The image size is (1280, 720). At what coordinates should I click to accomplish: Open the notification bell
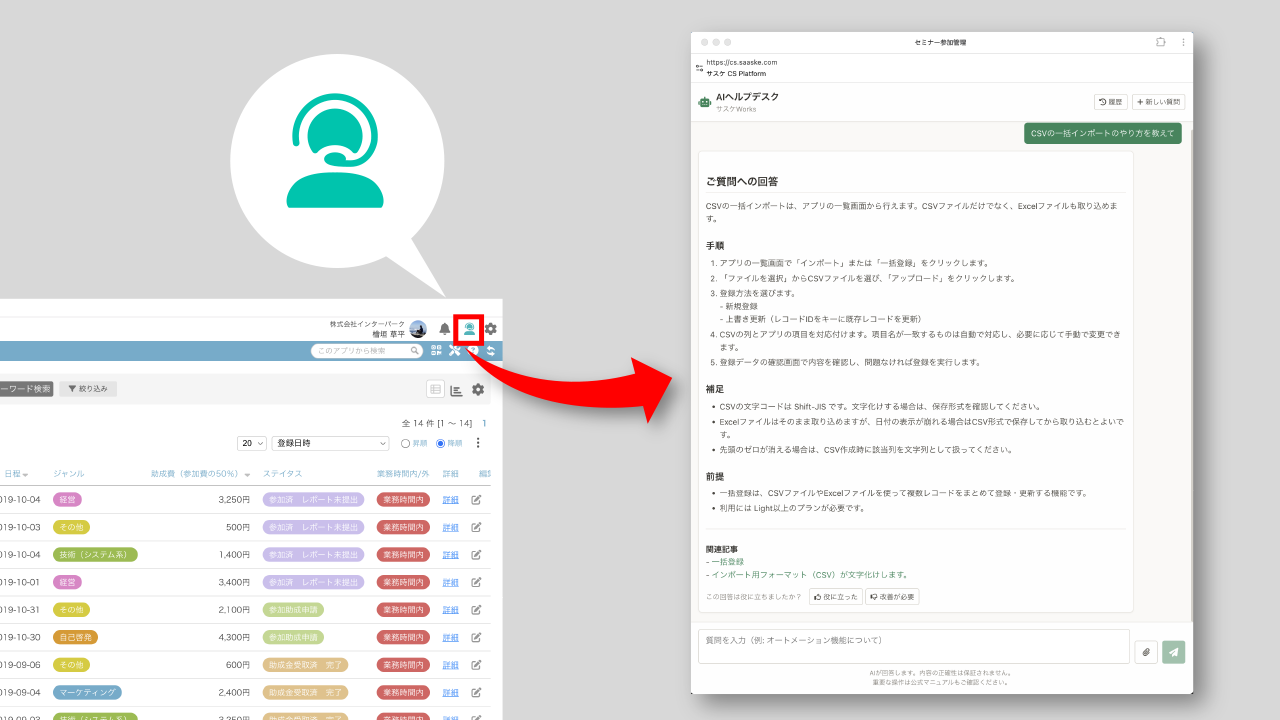point(445,329)
